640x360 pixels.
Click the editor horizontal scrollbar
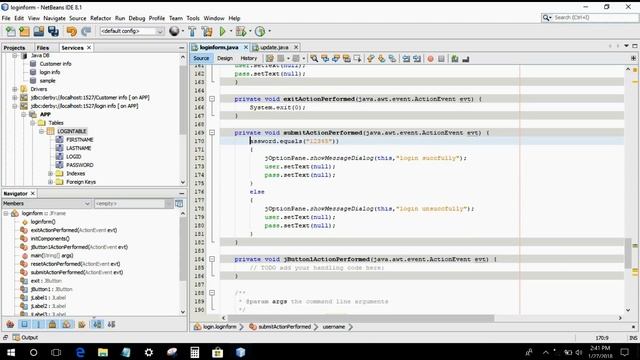361,318
